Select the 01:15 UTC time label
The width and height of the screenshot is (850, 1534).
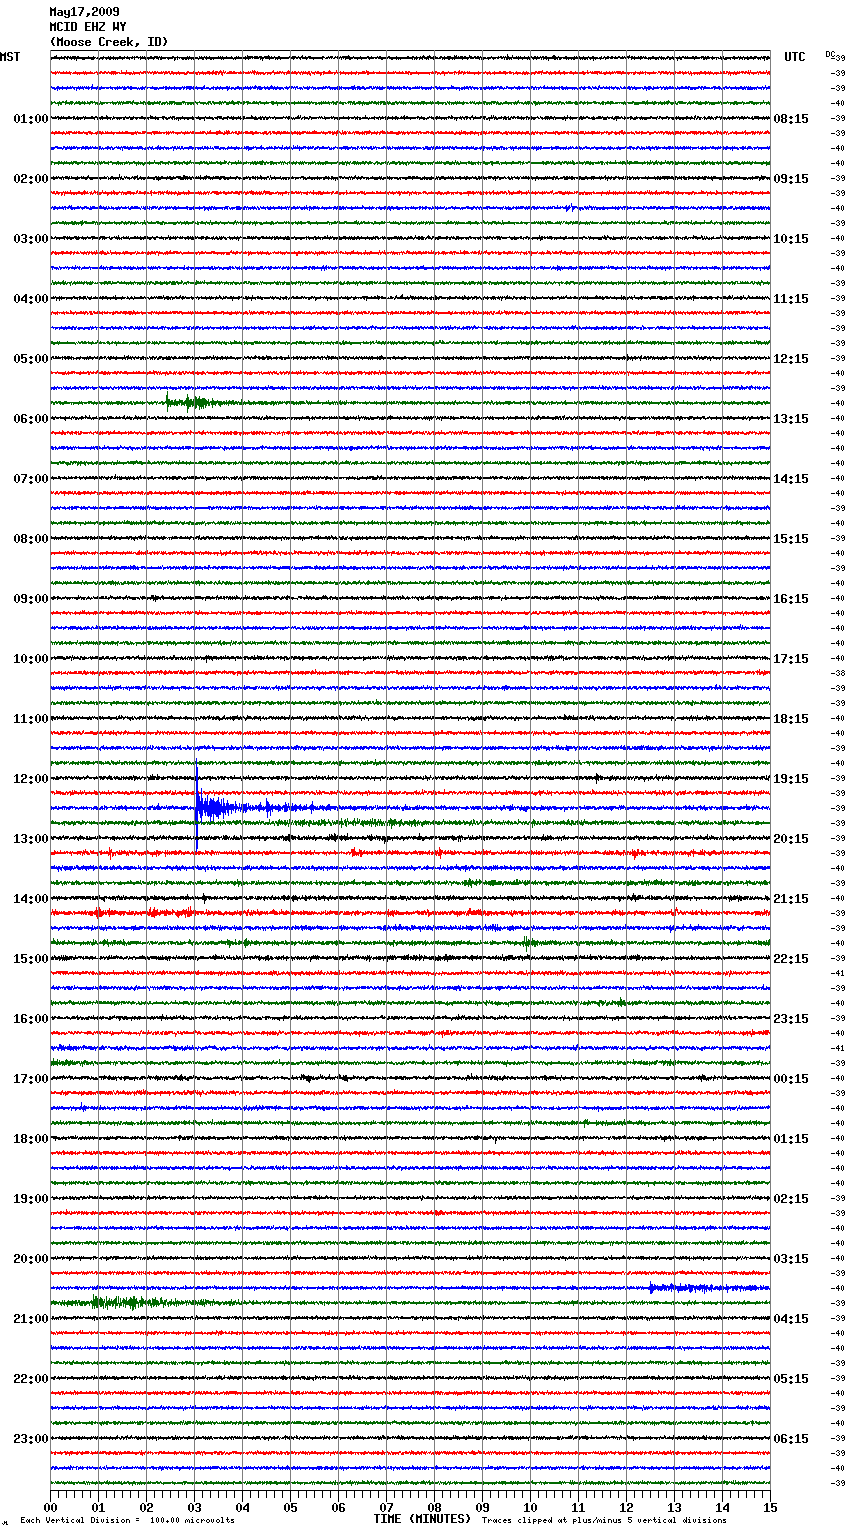[791, 1139]
